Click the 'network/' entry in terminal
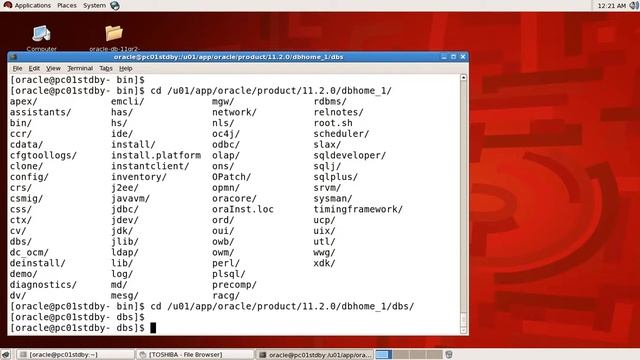640x360 pixels. (234, 112)
